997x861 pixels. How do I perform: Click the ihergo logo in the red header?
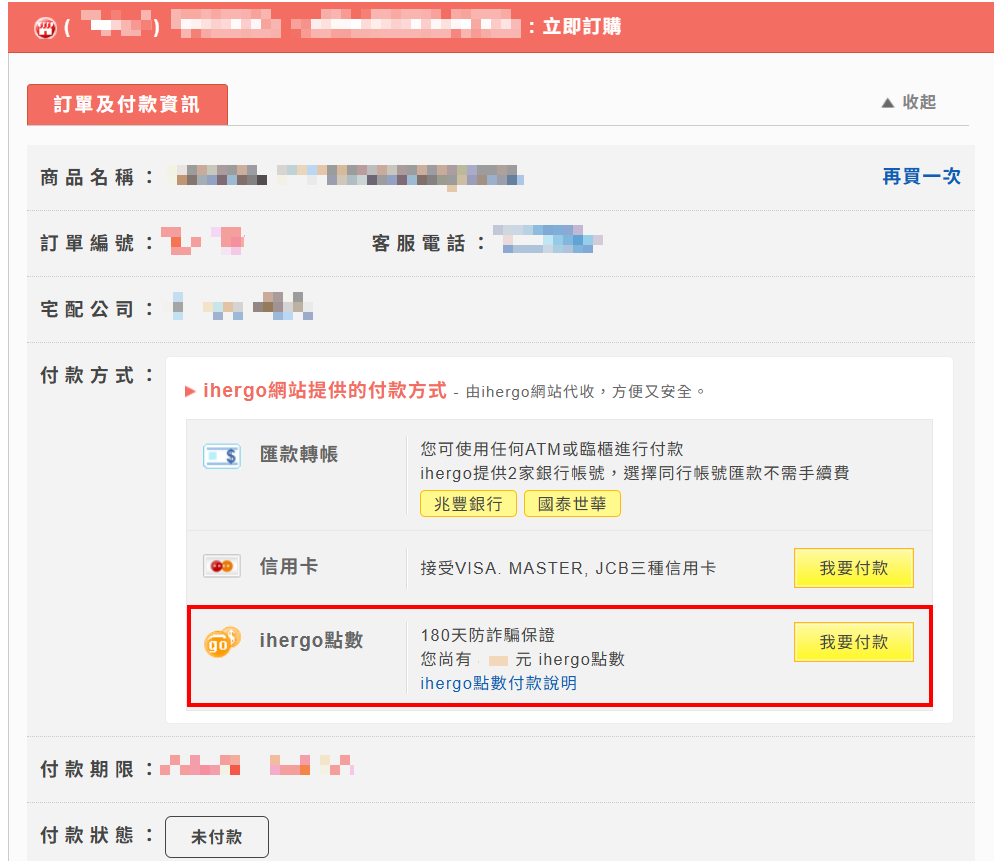coord(42,27)
